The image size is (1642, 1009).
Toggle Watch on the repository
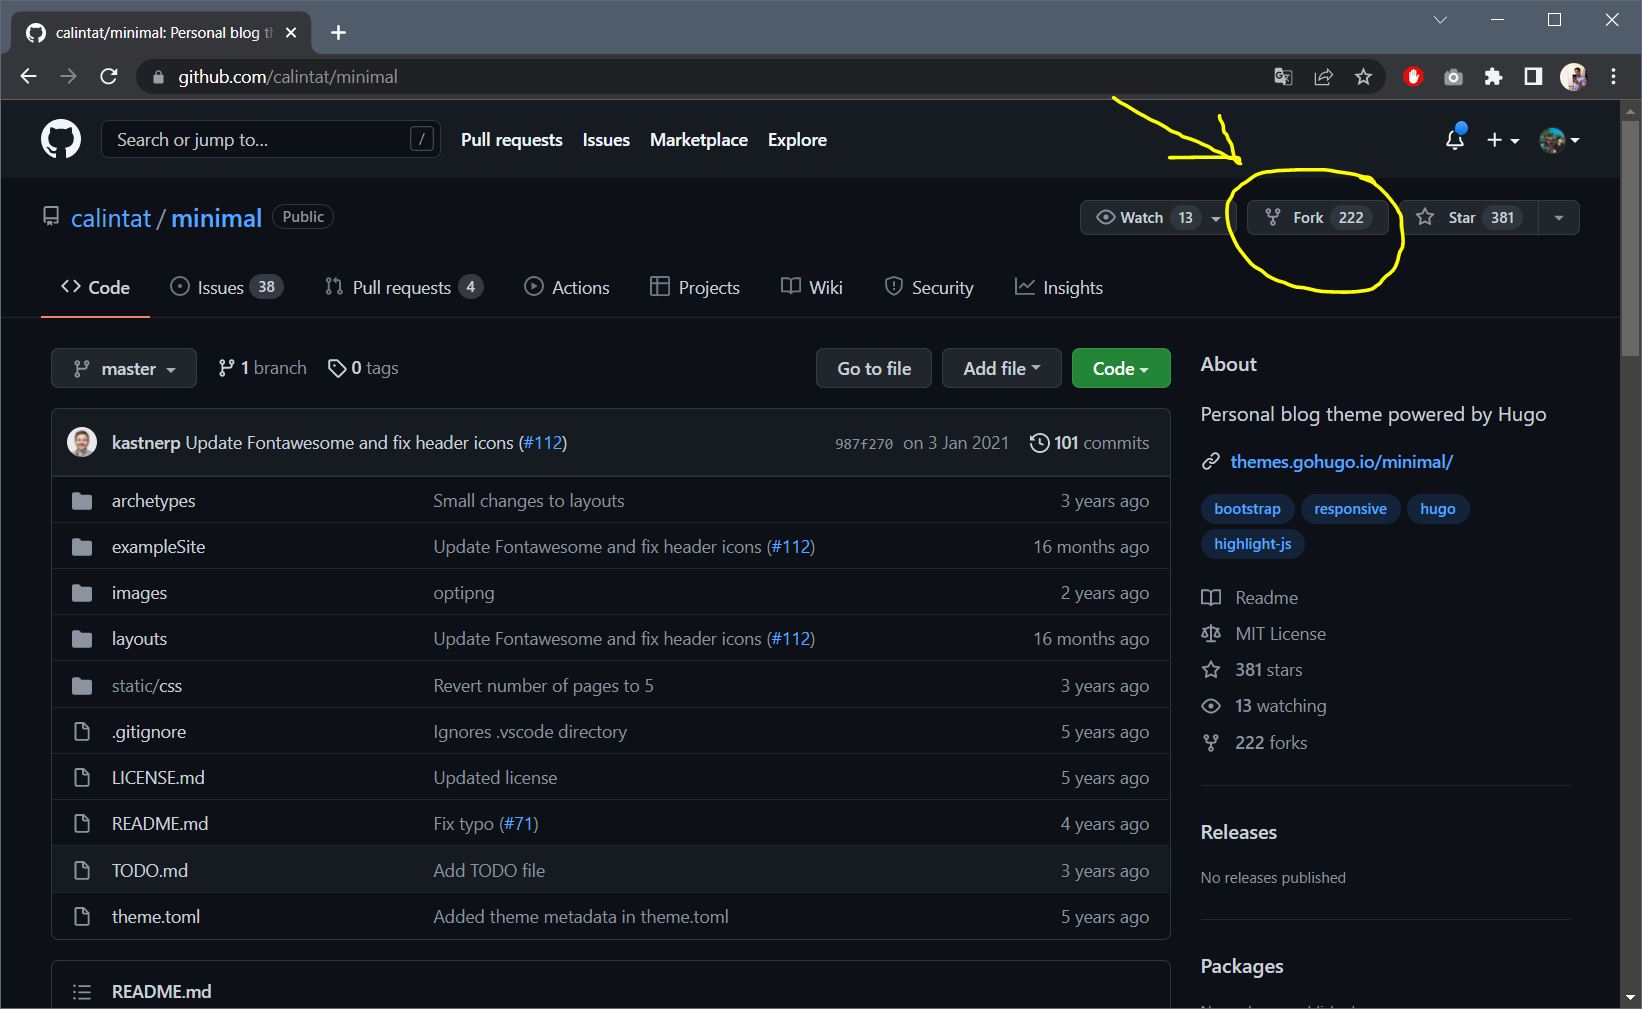click(x=1143, y=217)
